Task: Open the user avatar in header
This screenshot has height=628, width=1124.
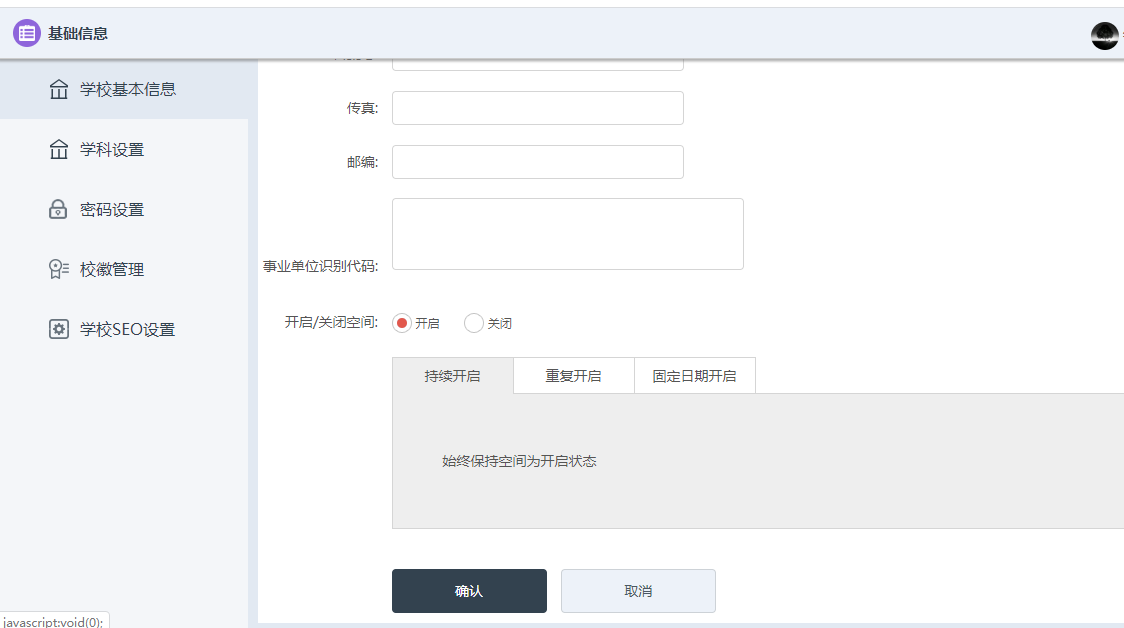Action: [1104, 36]
